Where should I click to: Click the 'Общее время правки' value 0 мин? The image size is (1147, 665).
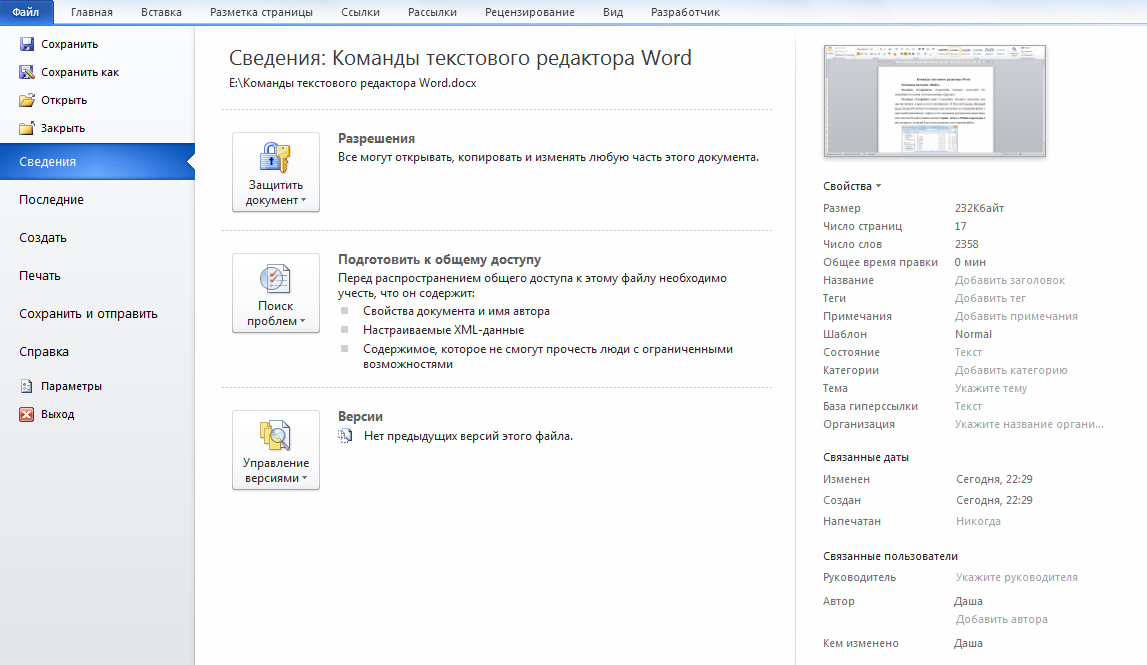970,262
